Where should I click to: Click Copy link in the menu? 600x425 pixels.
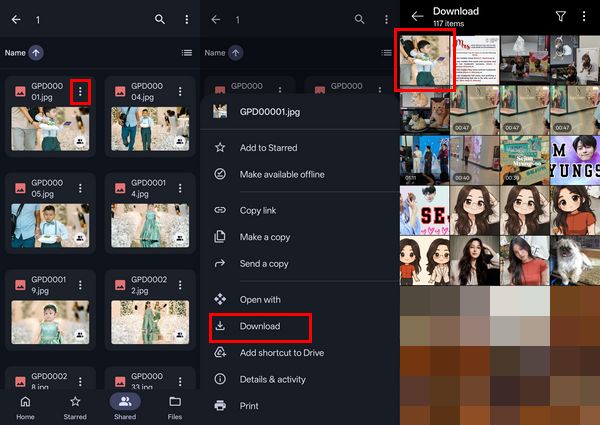pos(260,210)
